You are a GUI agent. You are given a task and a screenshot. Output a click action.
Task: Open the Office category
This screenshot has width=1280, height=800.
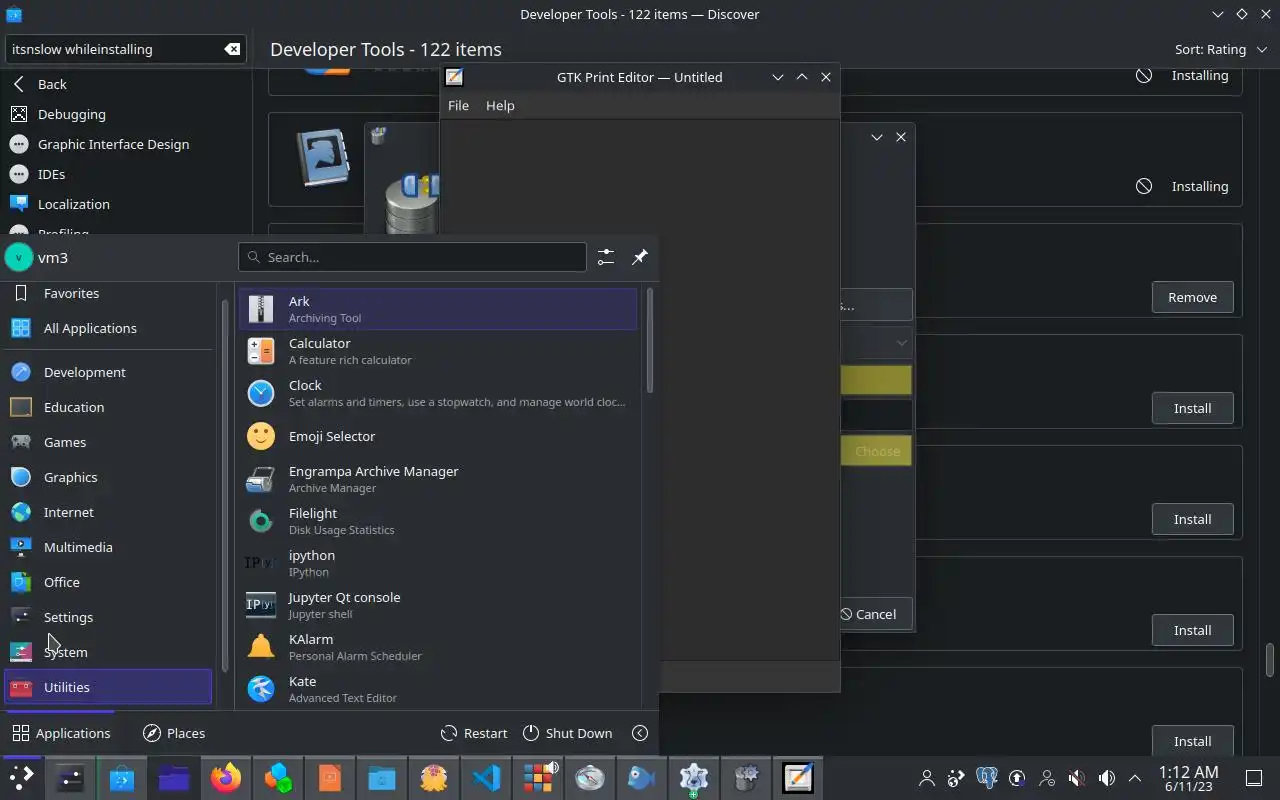pyautogui.click(x=108, y=582)
